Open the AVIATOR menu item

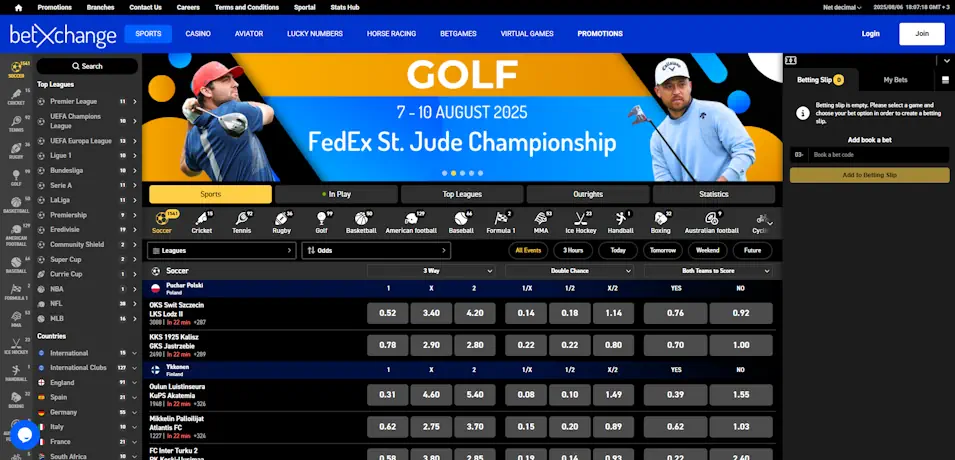pyautogui.click(x=248, y=34)
